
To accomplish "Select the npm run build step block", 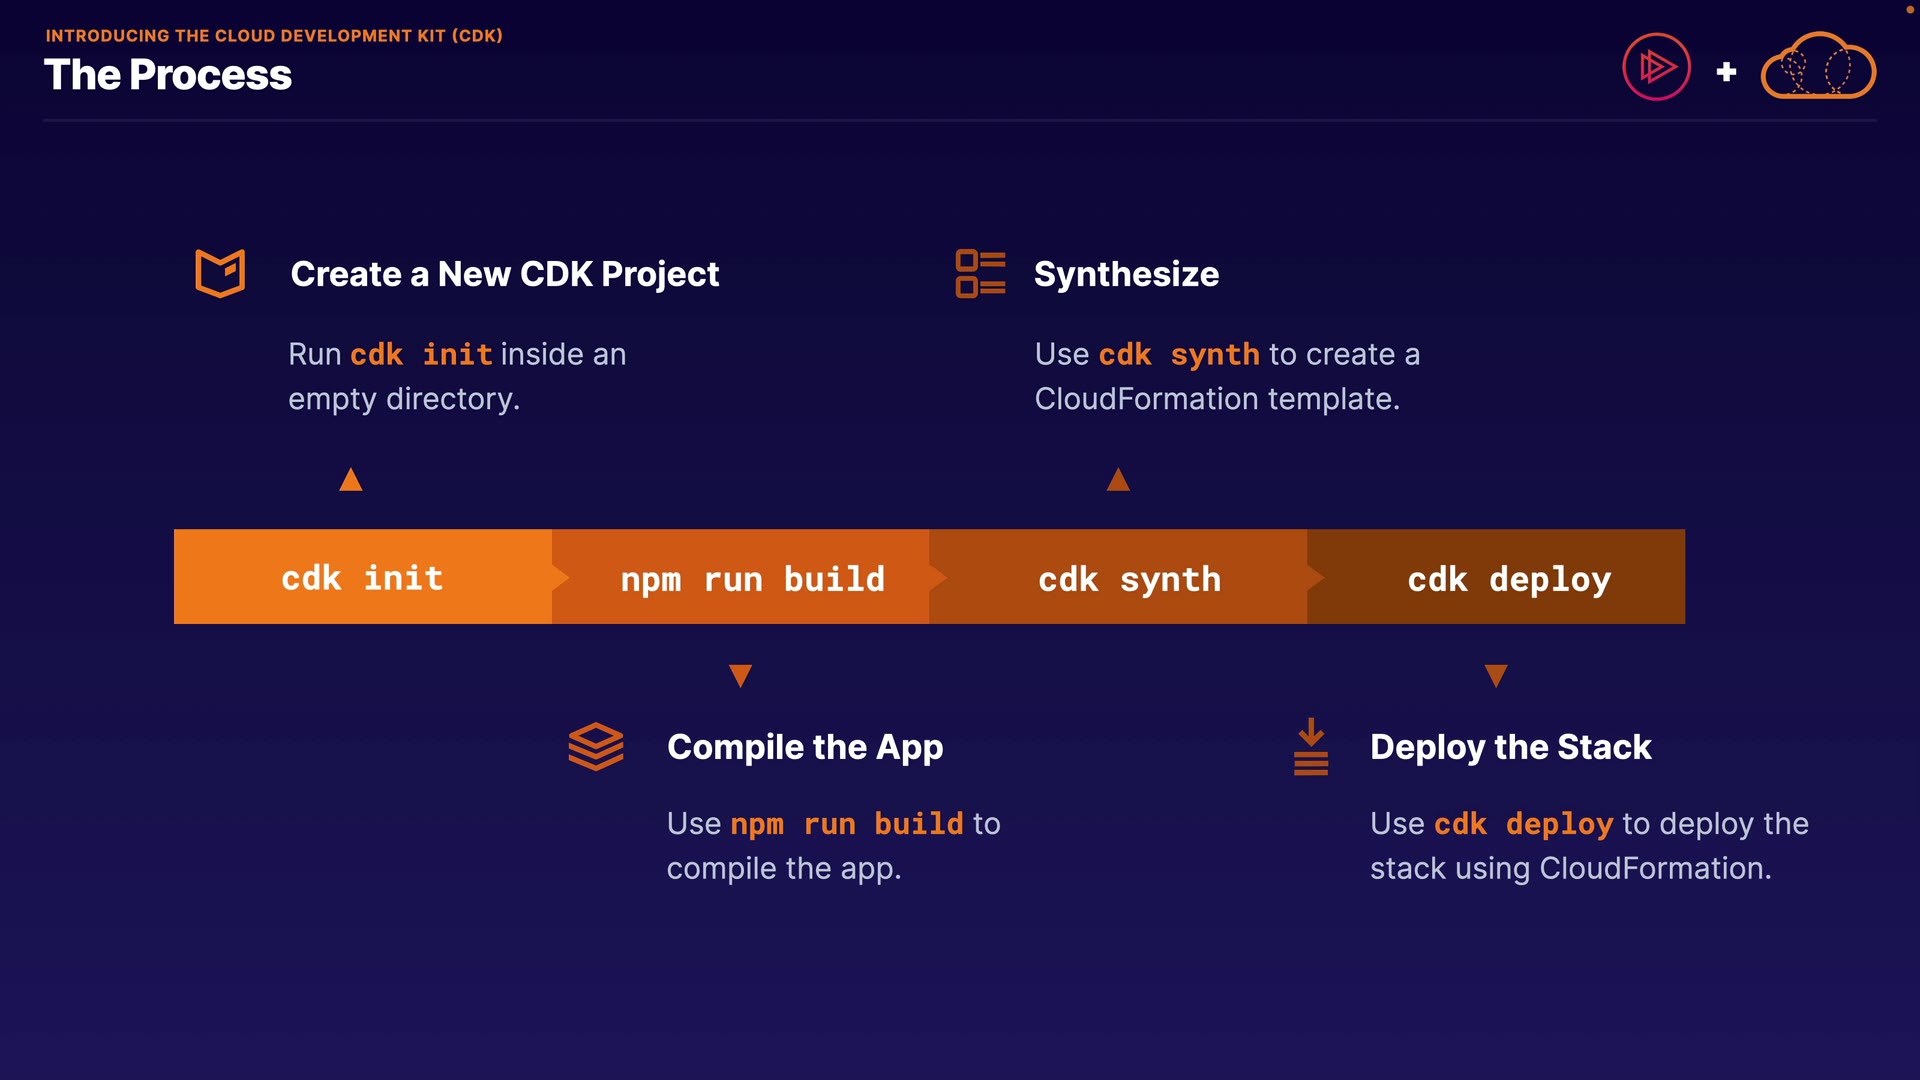I will (752, 578).
